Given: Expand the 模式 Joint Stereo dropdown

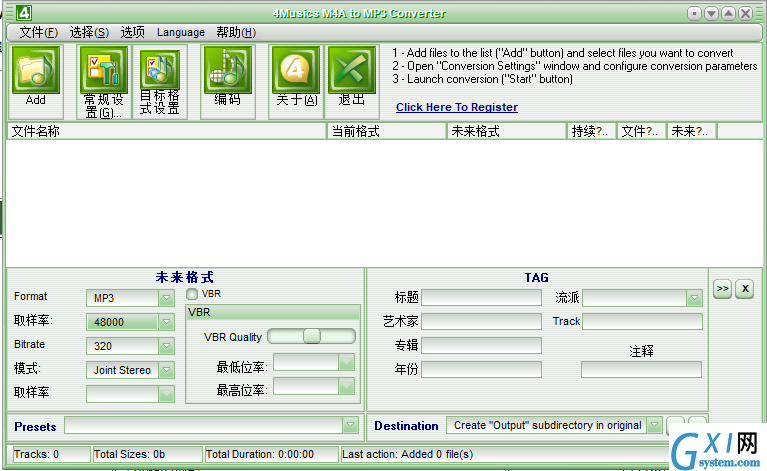Looking at the screenshot, I should (166, 370).
